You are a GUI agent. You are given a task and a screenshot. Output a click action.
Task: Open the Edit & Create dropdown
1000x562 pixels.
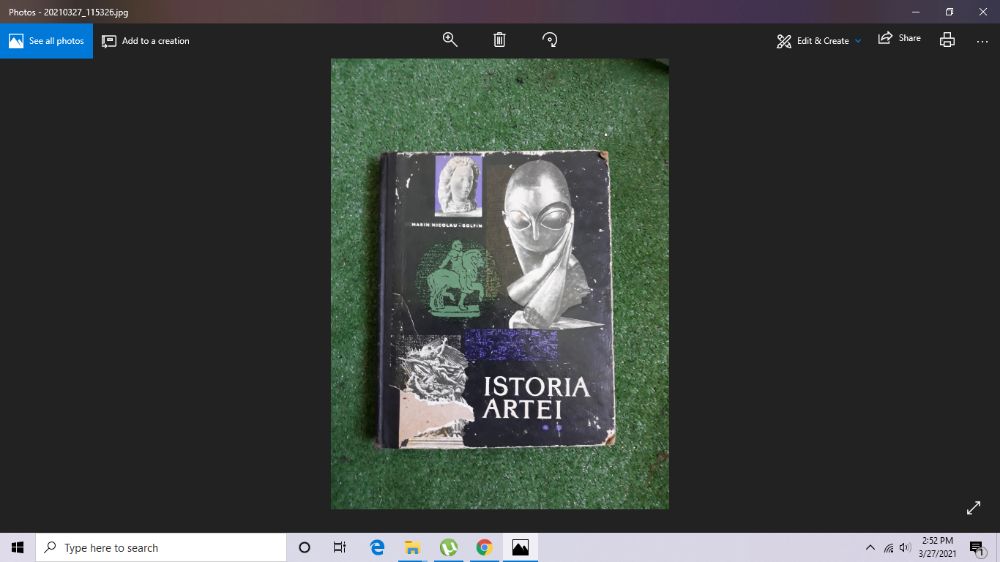(x=819, y=41)
